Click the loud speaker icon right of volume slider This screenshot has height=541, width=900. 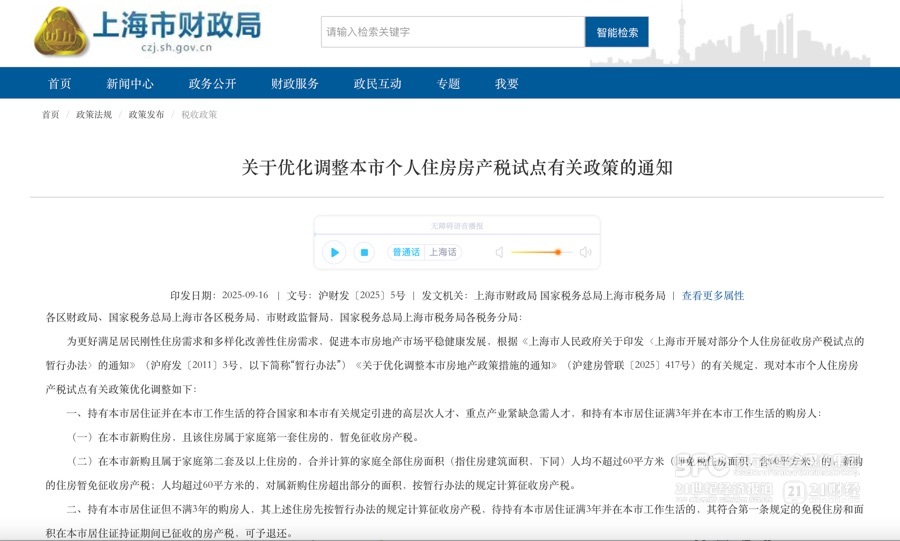(x=585, y=252)
